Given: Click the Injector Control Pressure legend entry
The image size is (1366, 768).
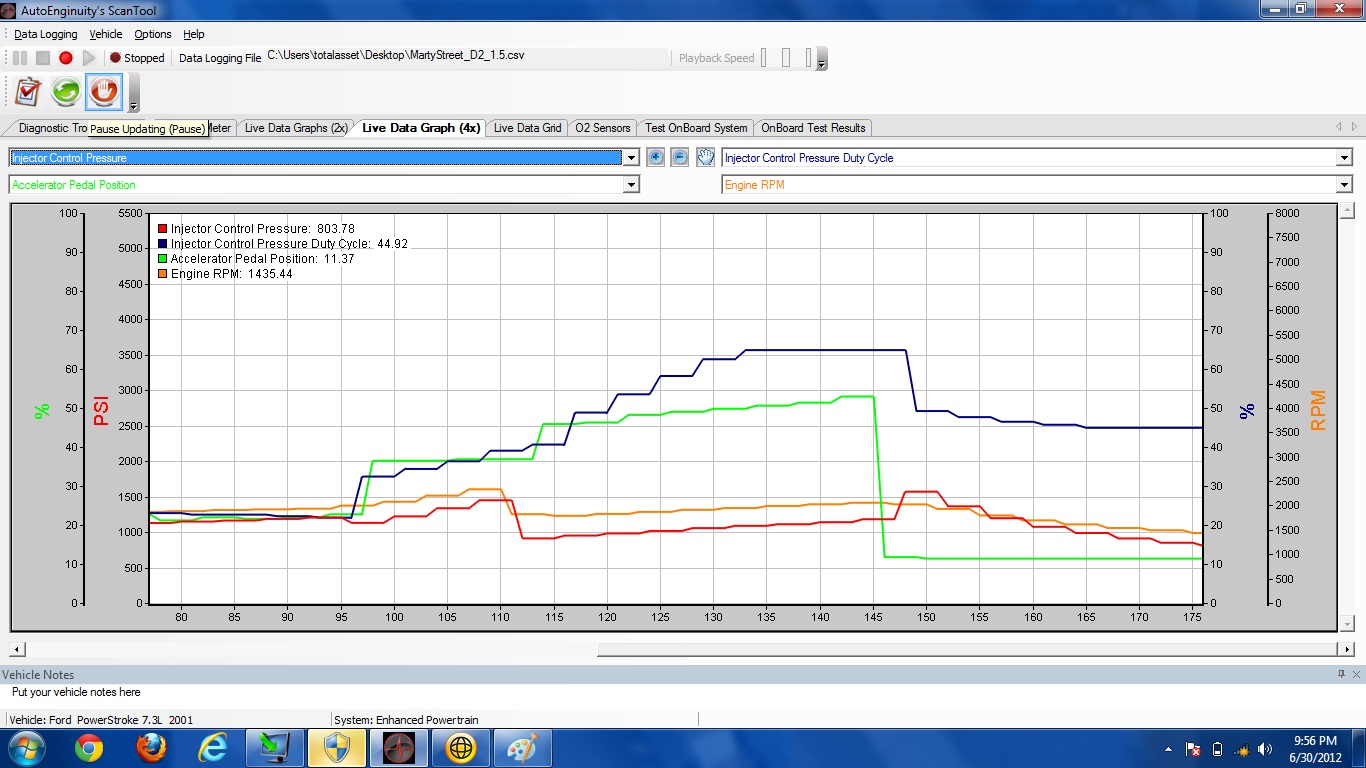Looking at the screenshot, I should [256, 229].
